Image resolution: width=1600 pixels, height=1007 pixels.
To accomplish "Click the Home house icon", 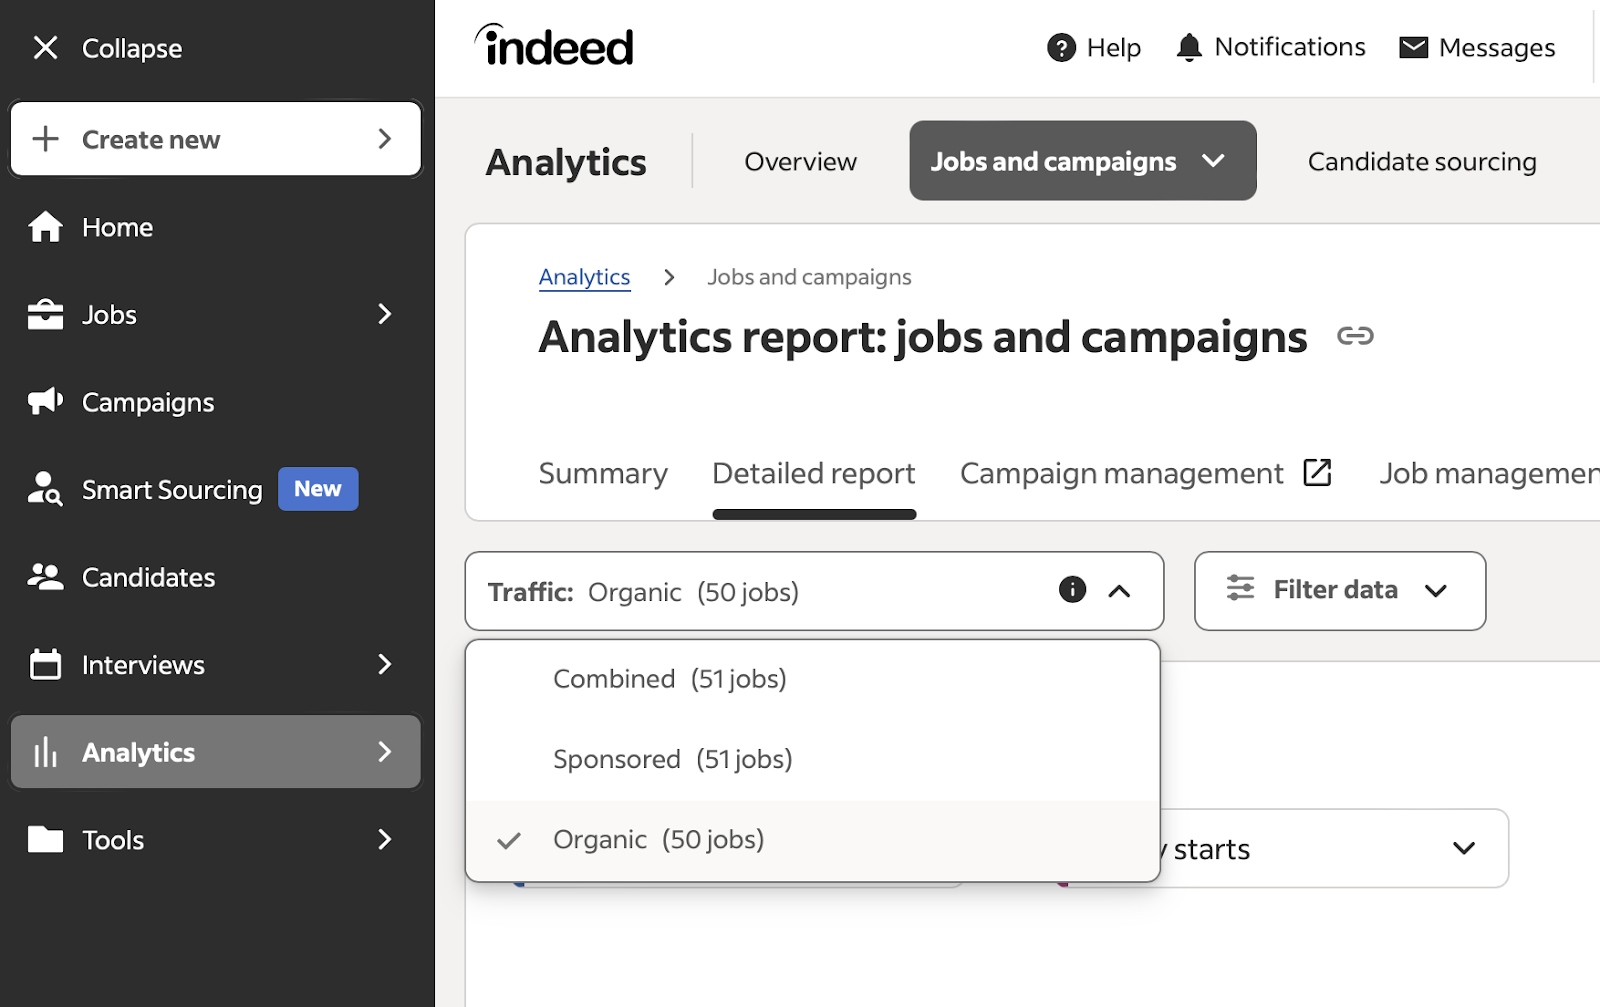I will (45, 227).
